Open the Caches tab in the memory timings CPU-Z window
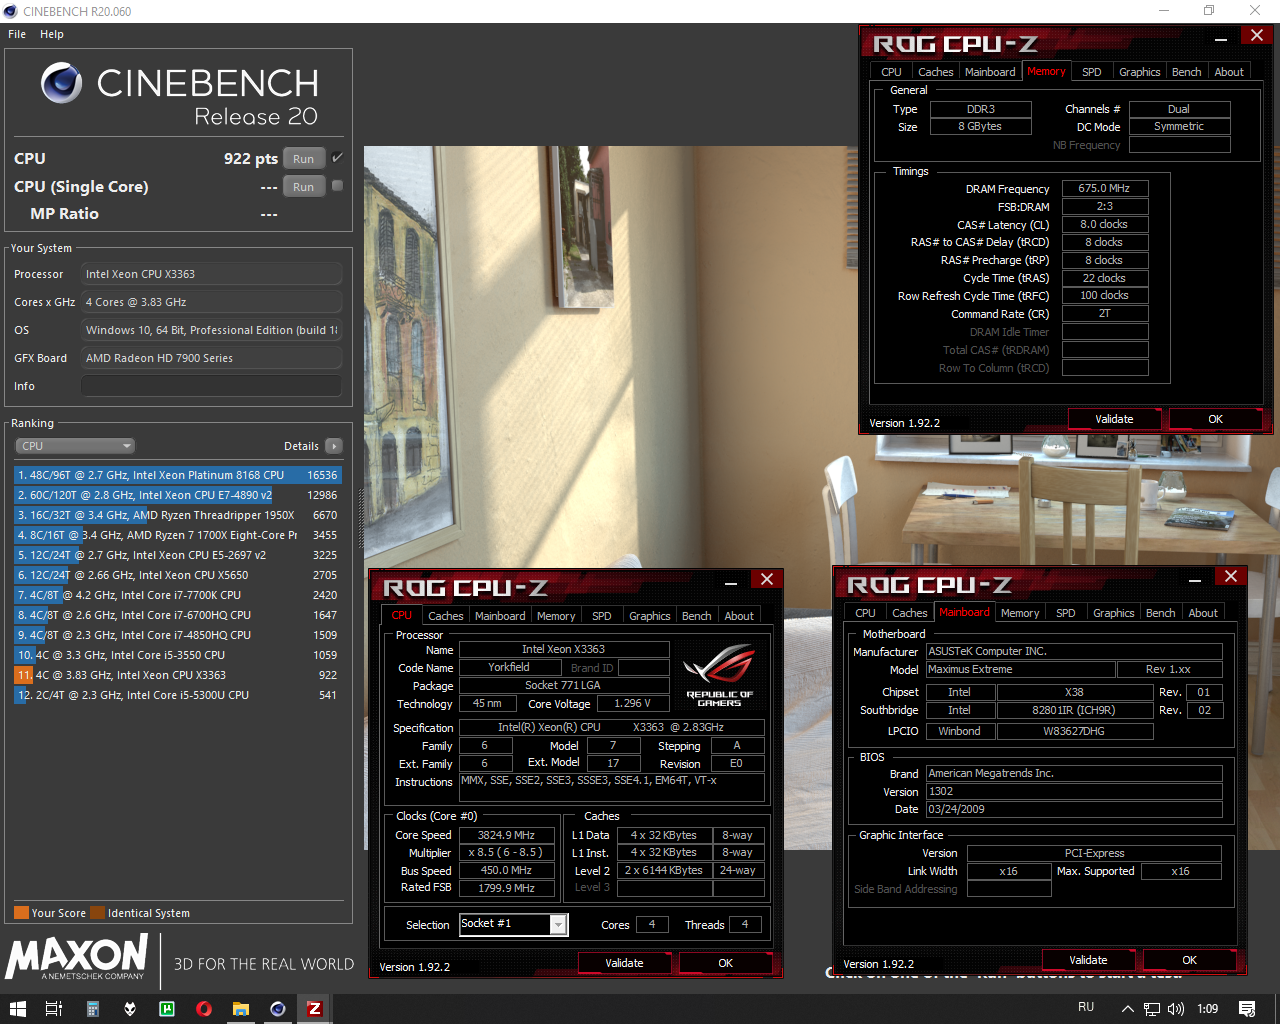The width and height of the screenshot is (1280, 1024). pos(936,72)
